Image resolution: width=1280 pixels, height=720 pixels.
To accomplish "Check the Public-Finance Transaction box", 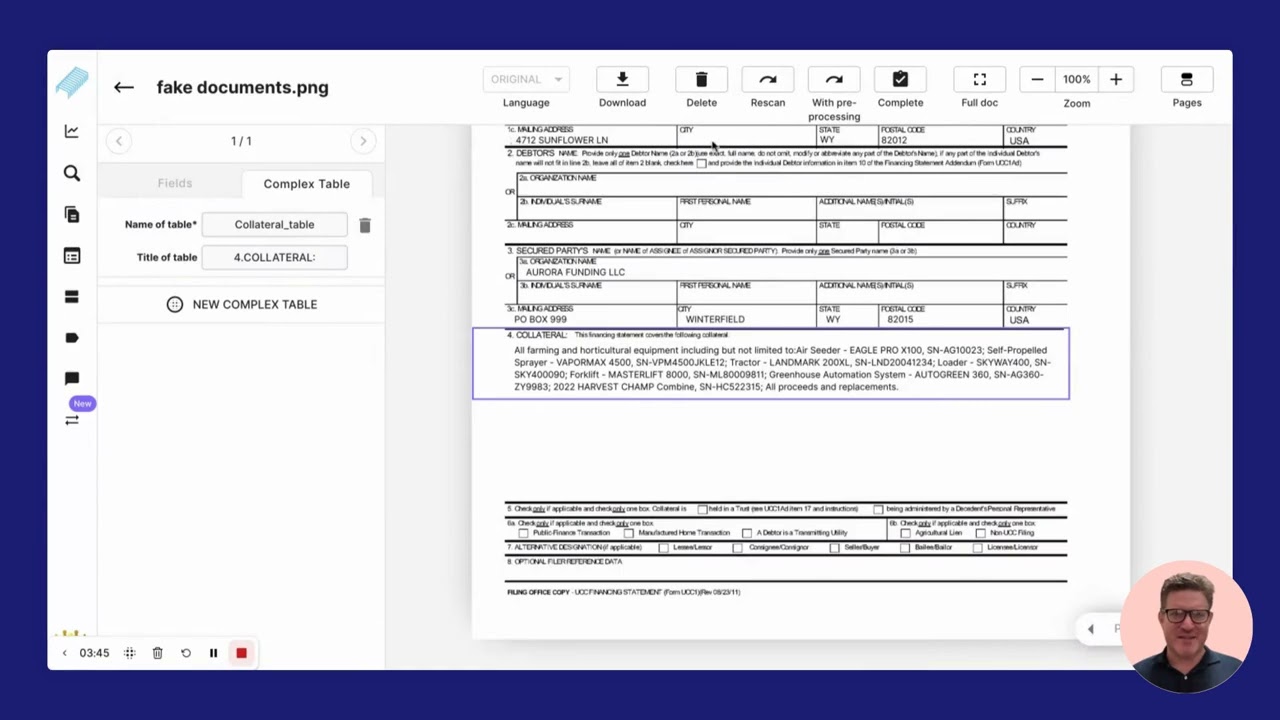I will tap(523, 533).
